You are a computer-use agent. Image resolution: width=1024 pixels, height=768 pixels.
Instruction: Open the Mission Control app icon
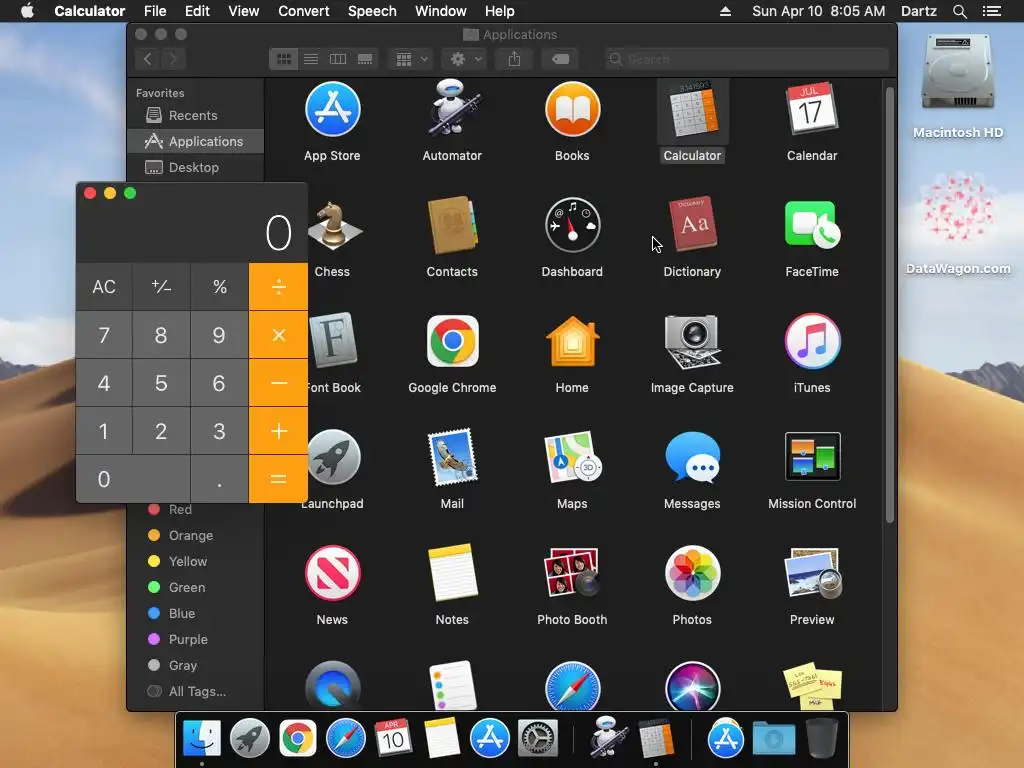tap(812, 456)
